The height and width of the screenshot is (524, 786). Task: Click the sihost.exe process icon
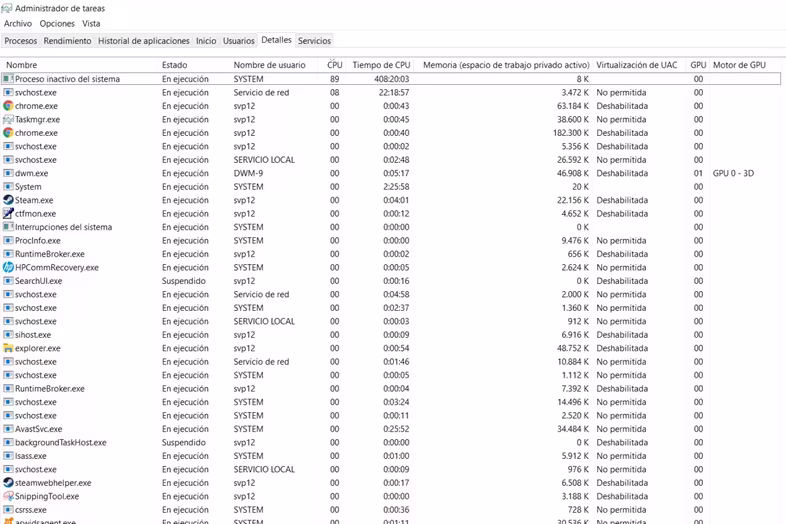pyautogui.click(x=8, y=334)
